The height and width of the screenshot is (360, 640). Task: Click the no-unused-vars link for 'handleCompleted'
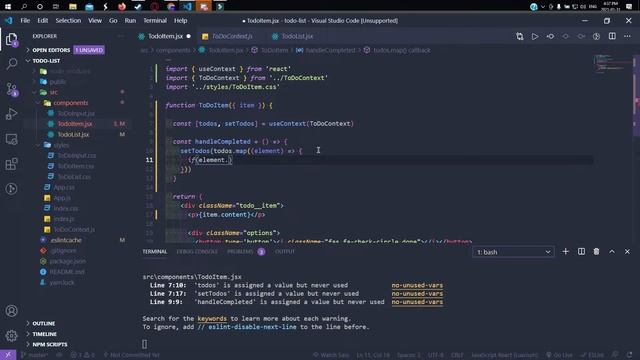click(x=417, y=302)
